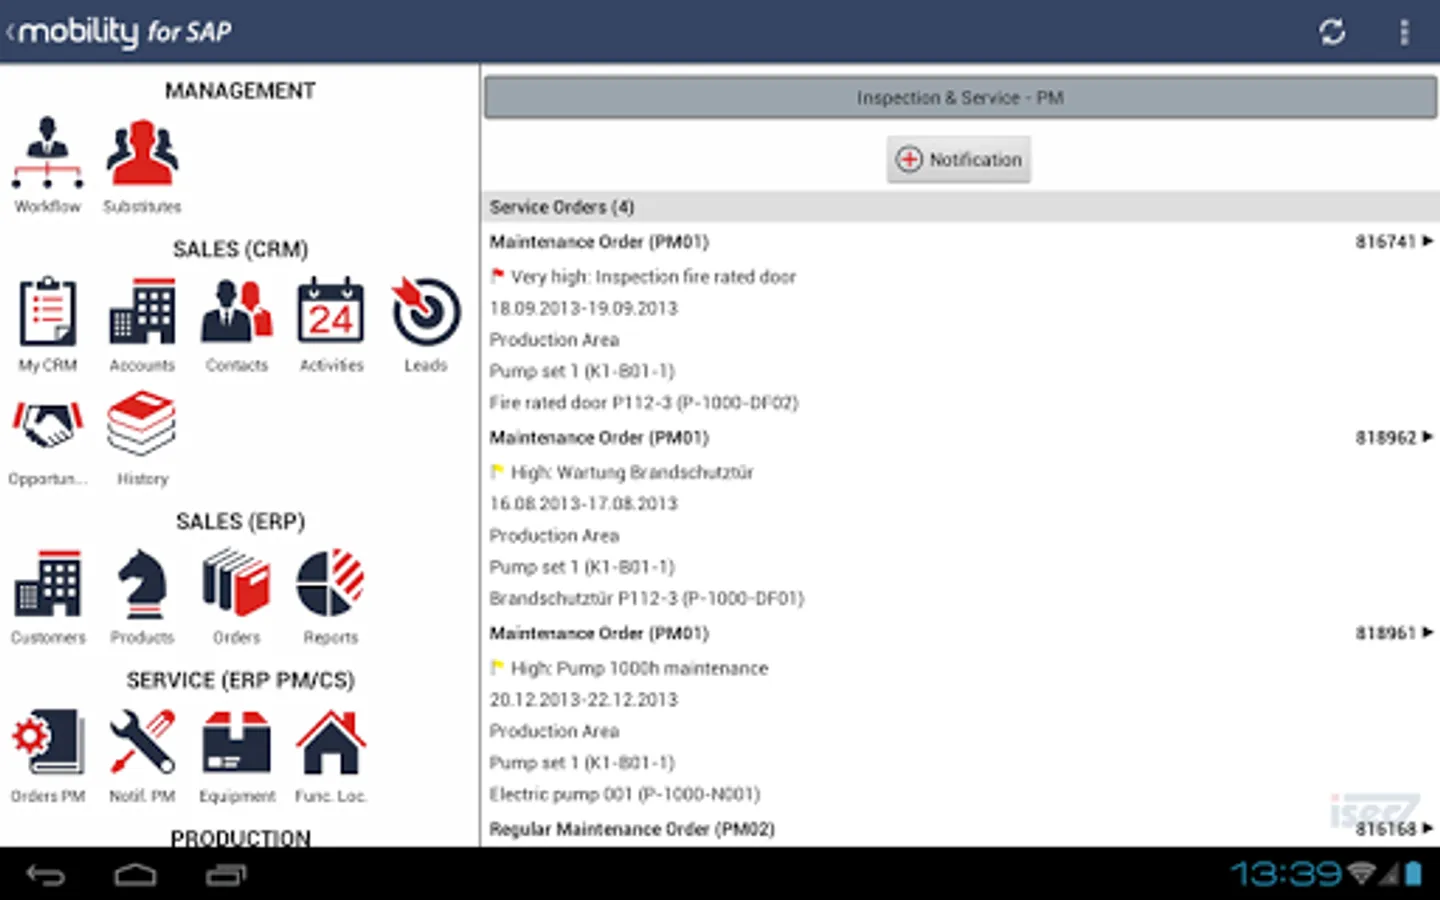Image resolution: width=1440 pixels, height=900 pixels.
Task: Open the Contacts icon
Action: click(236, 311)
